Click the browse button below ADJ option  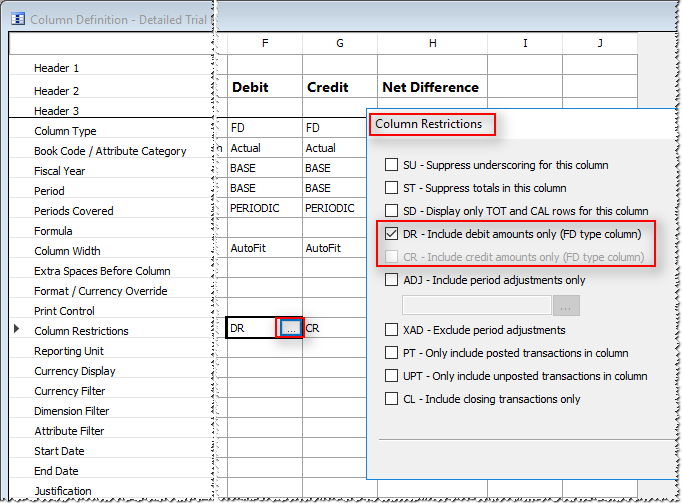pos(566,305)
